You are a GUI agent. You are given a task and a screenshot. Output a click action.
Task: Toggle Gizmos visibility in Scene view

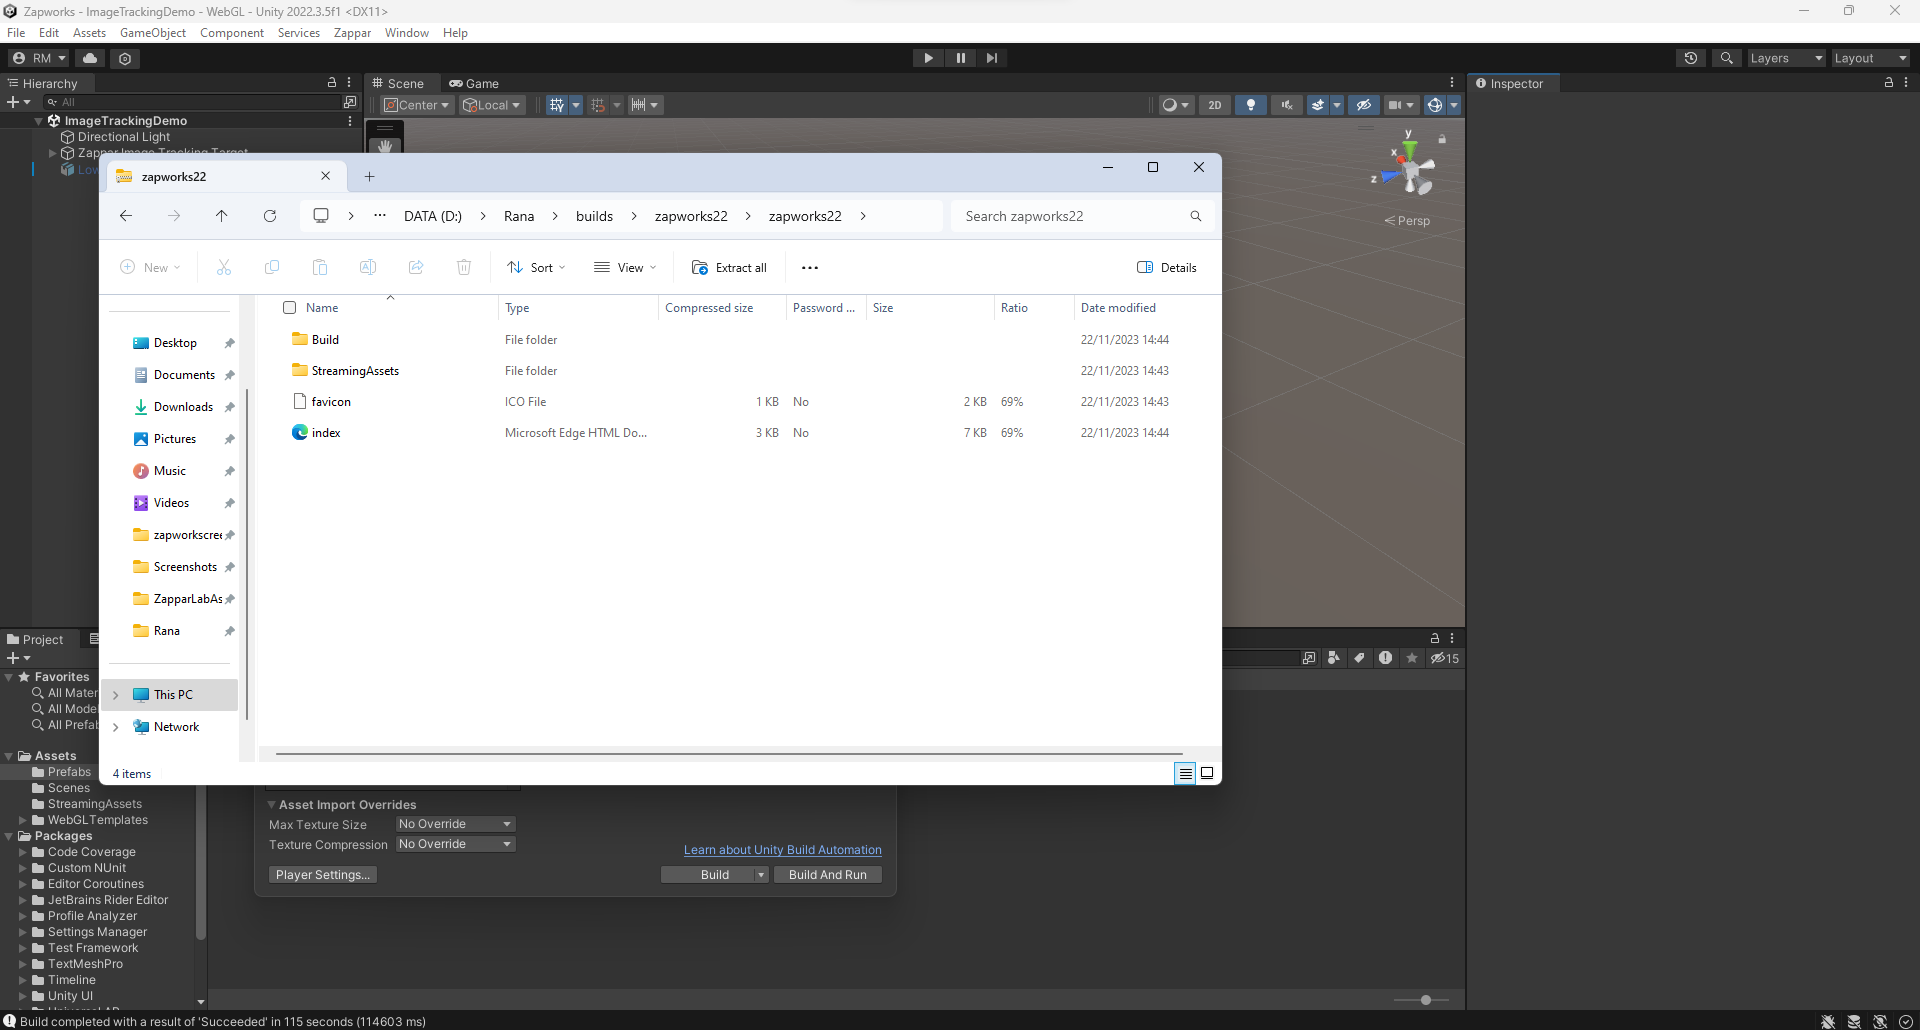(1435, 105)
